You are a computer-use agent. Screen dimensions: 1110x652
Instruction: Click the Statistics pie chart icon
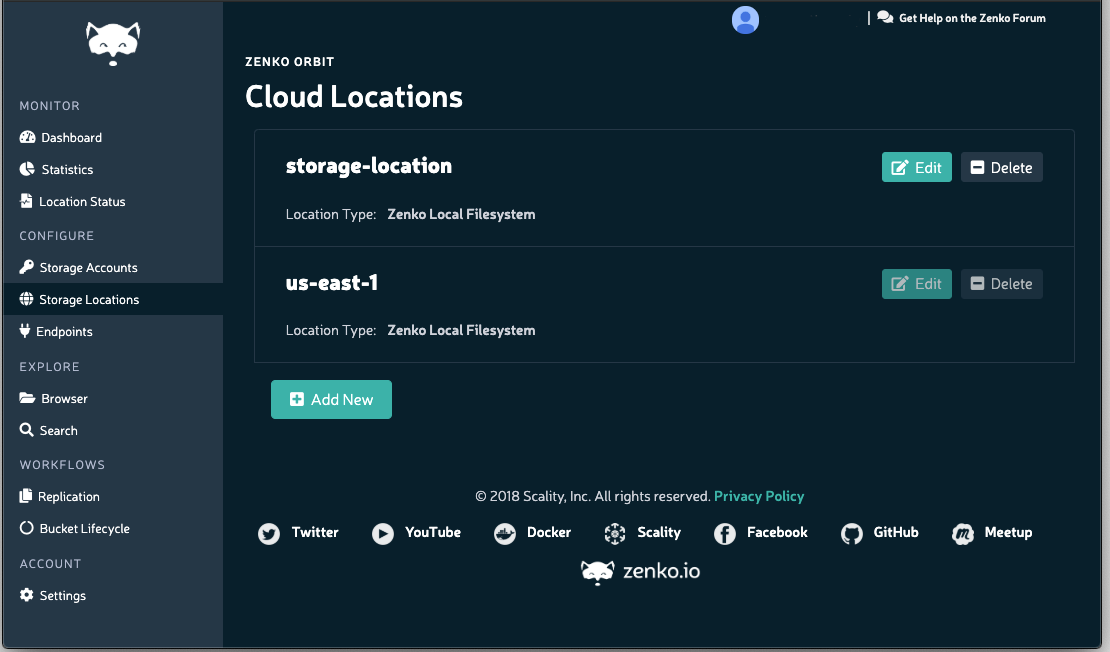(x=27, y=169)
